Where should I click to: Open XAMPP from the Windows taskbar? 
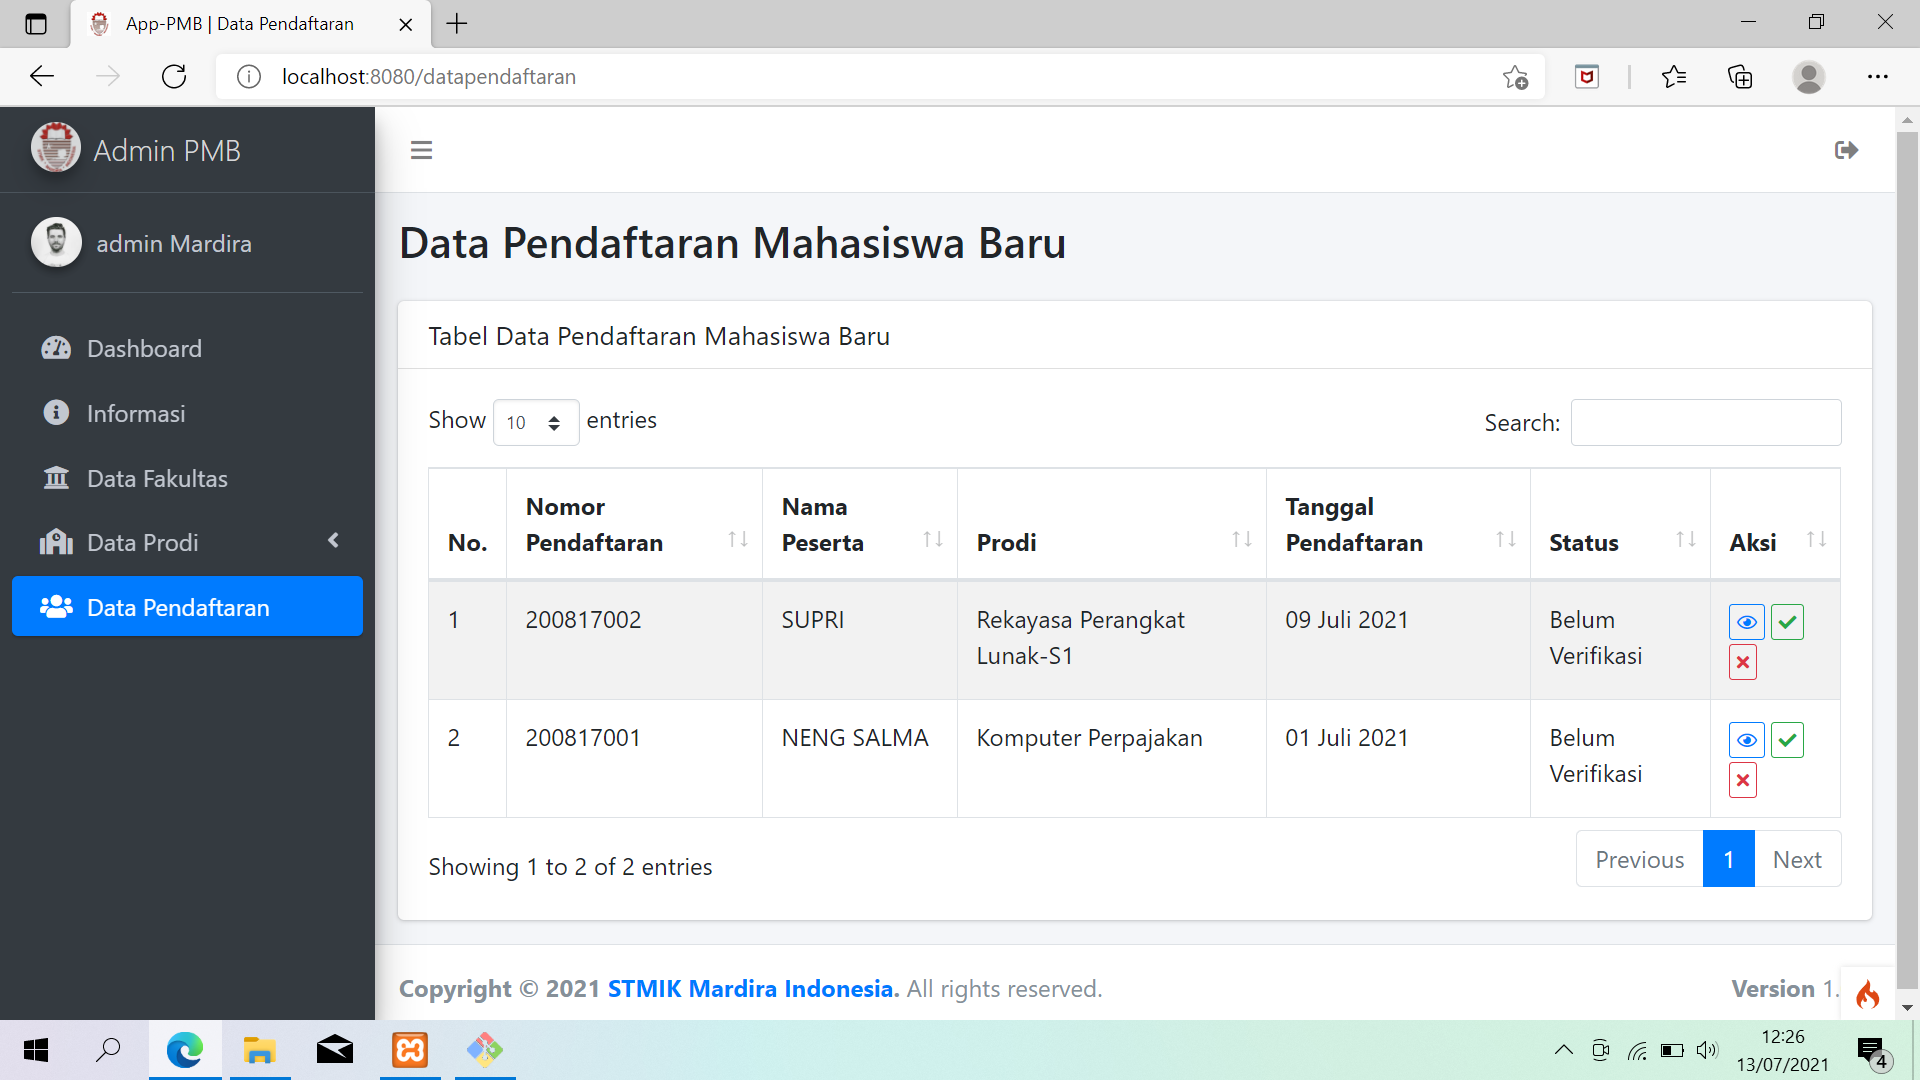410,1050
